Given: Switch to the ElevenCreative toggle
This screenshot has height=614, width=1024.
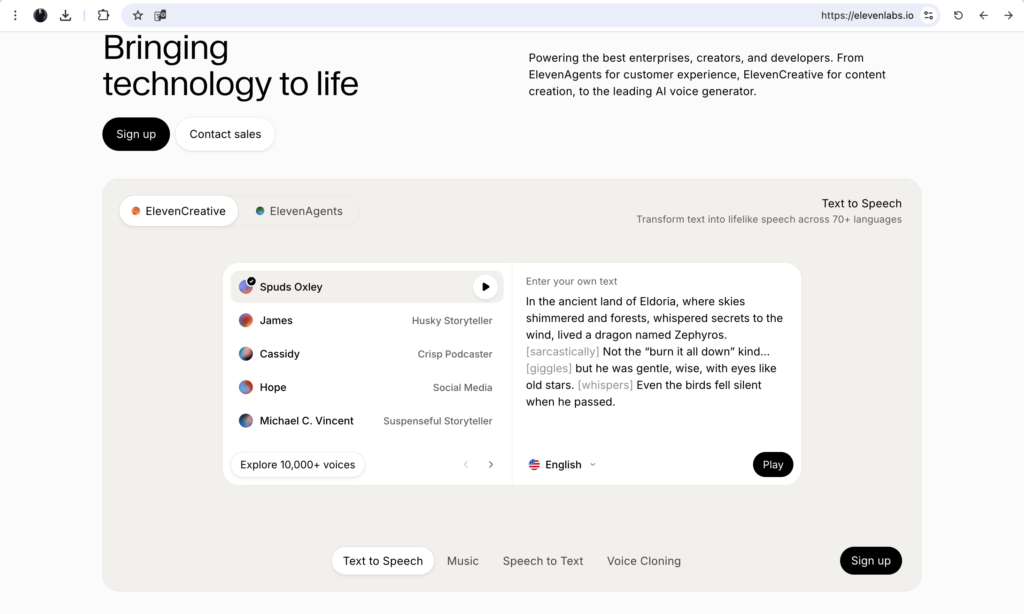Looking at the screenshot, I should 179,211.
